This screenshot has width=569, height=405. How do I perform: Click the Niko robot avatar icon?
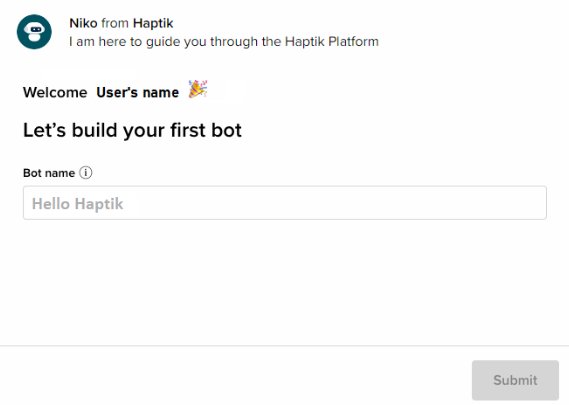34,32
